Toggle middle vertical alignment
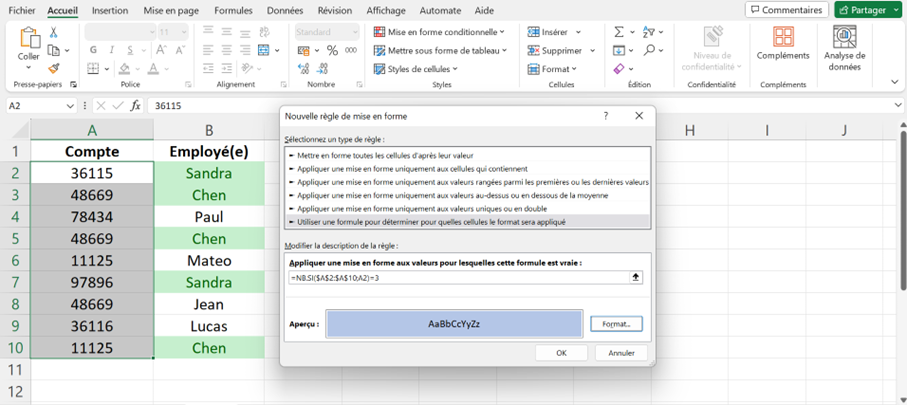This screenshot has height=405, width=907. point(227,32)
